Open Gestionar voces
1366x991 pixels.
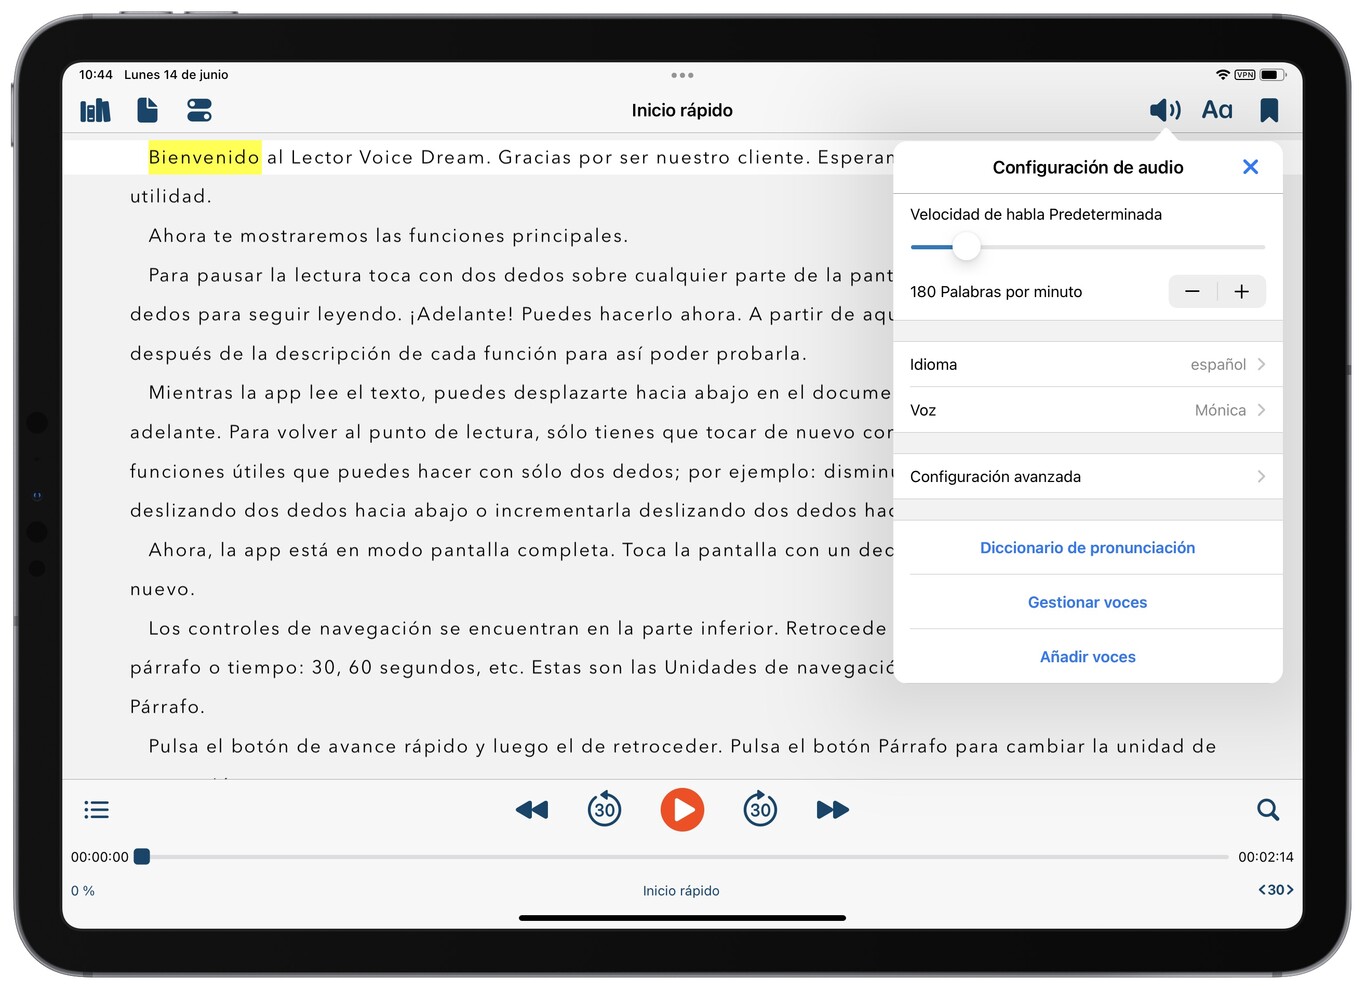(1088, 602)
